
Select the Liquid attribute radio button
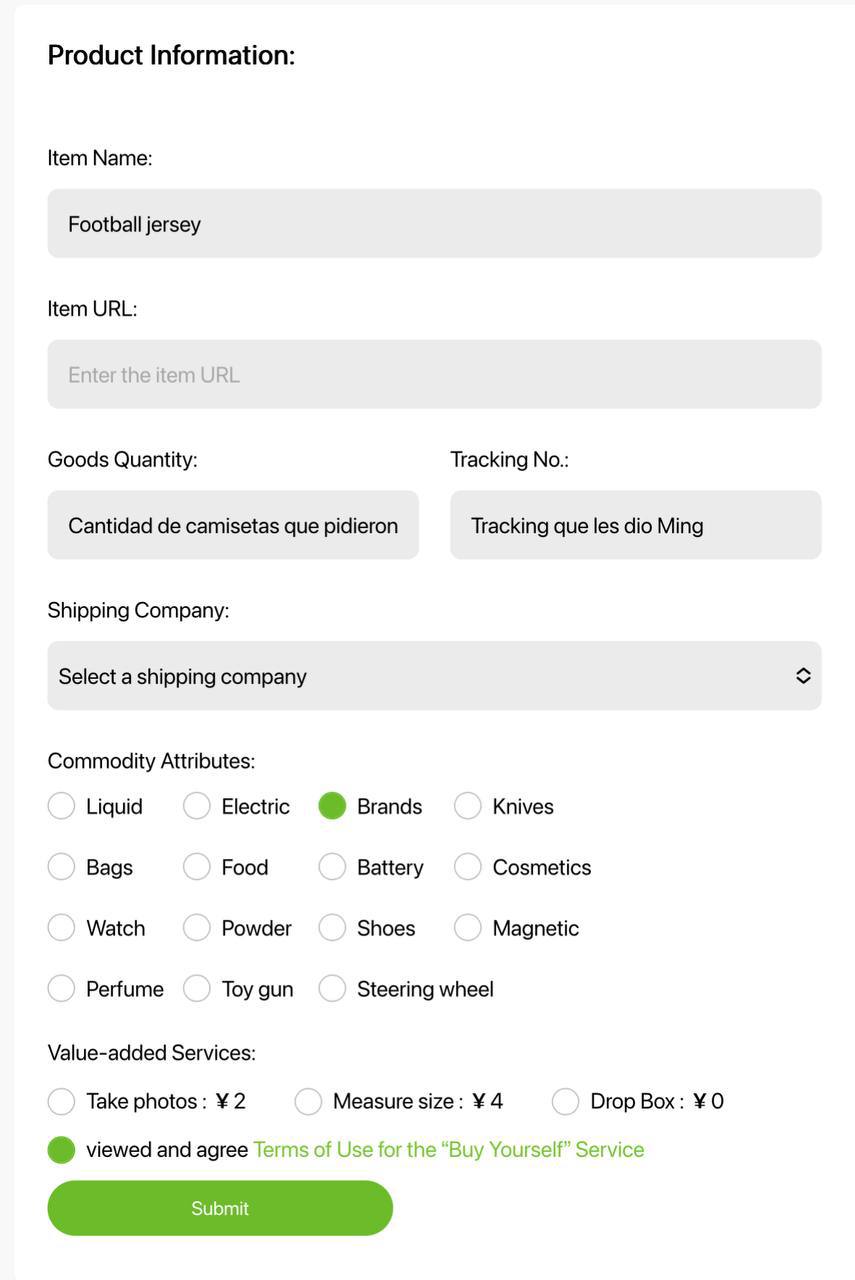pos(62,806)
